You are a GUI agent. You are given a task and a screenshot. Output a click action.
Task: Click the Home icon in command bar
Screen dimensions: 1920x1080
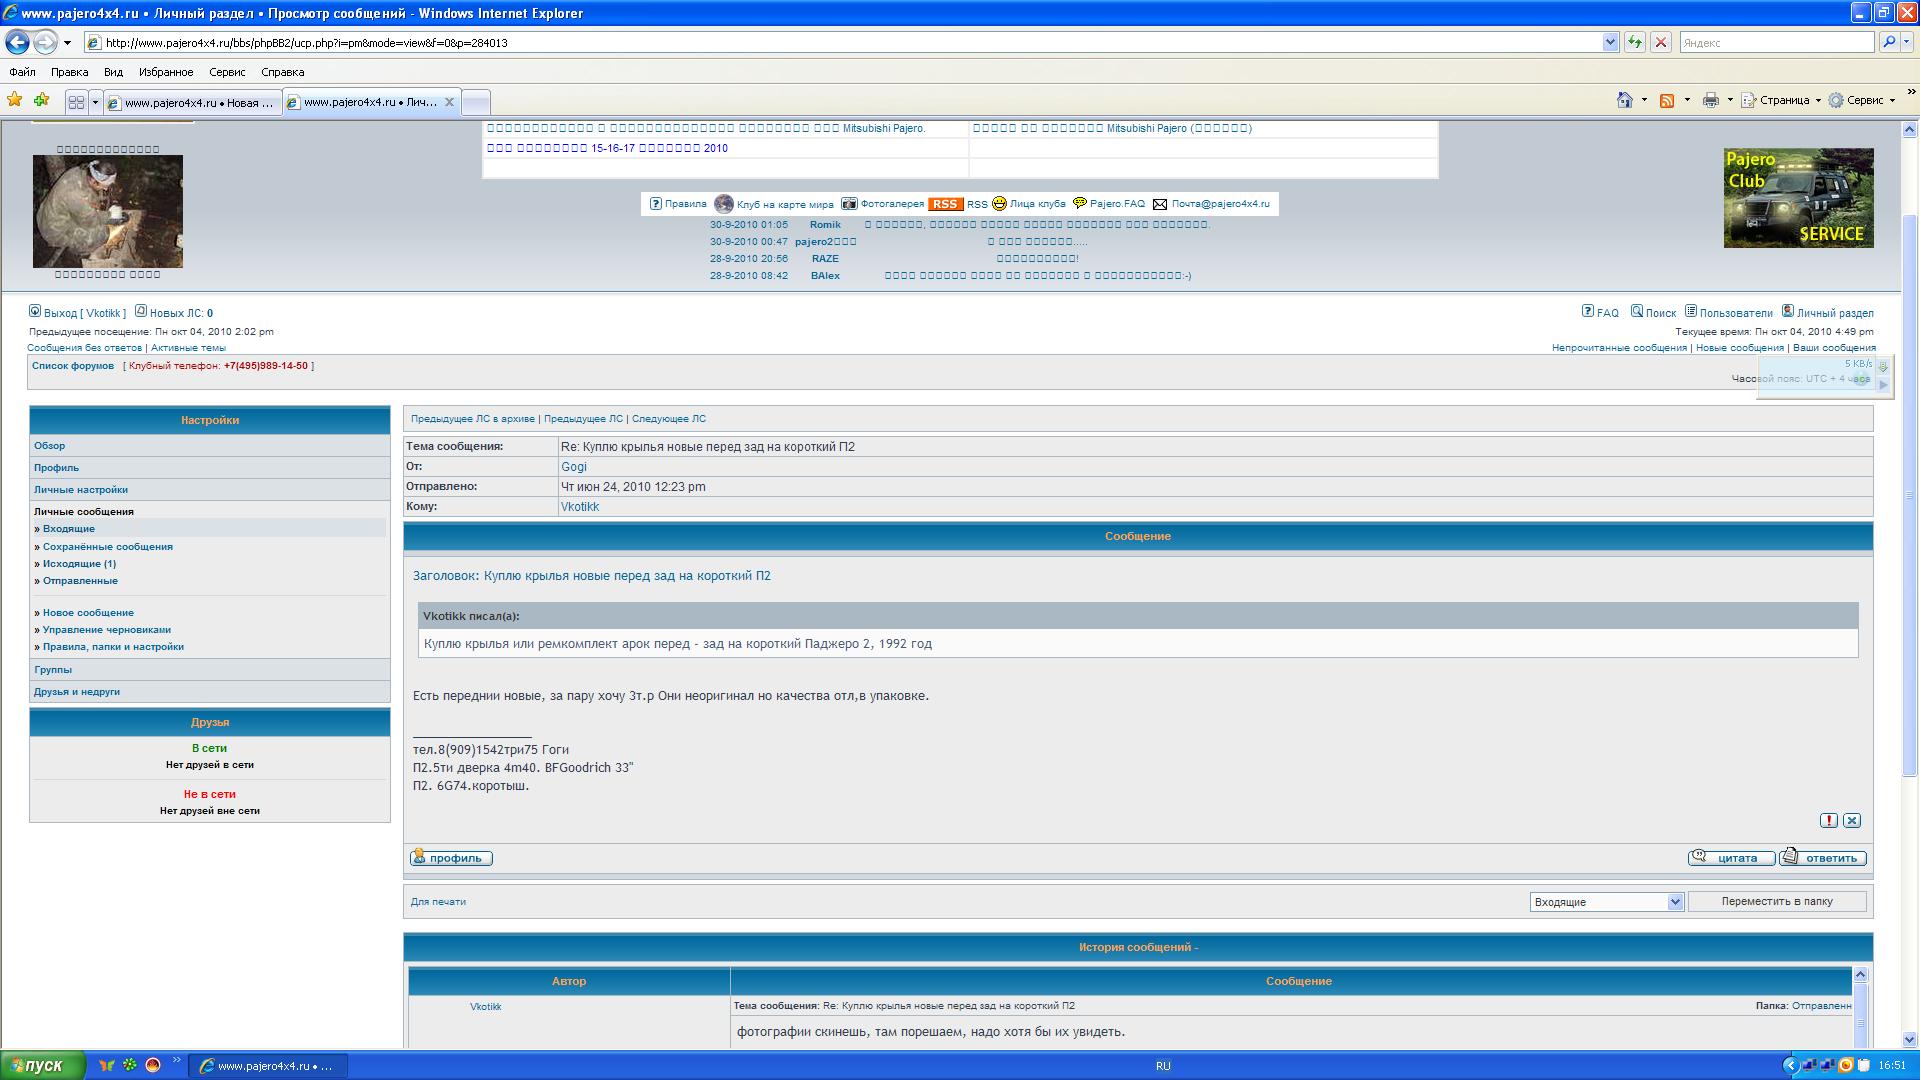tap(1625, 100)
